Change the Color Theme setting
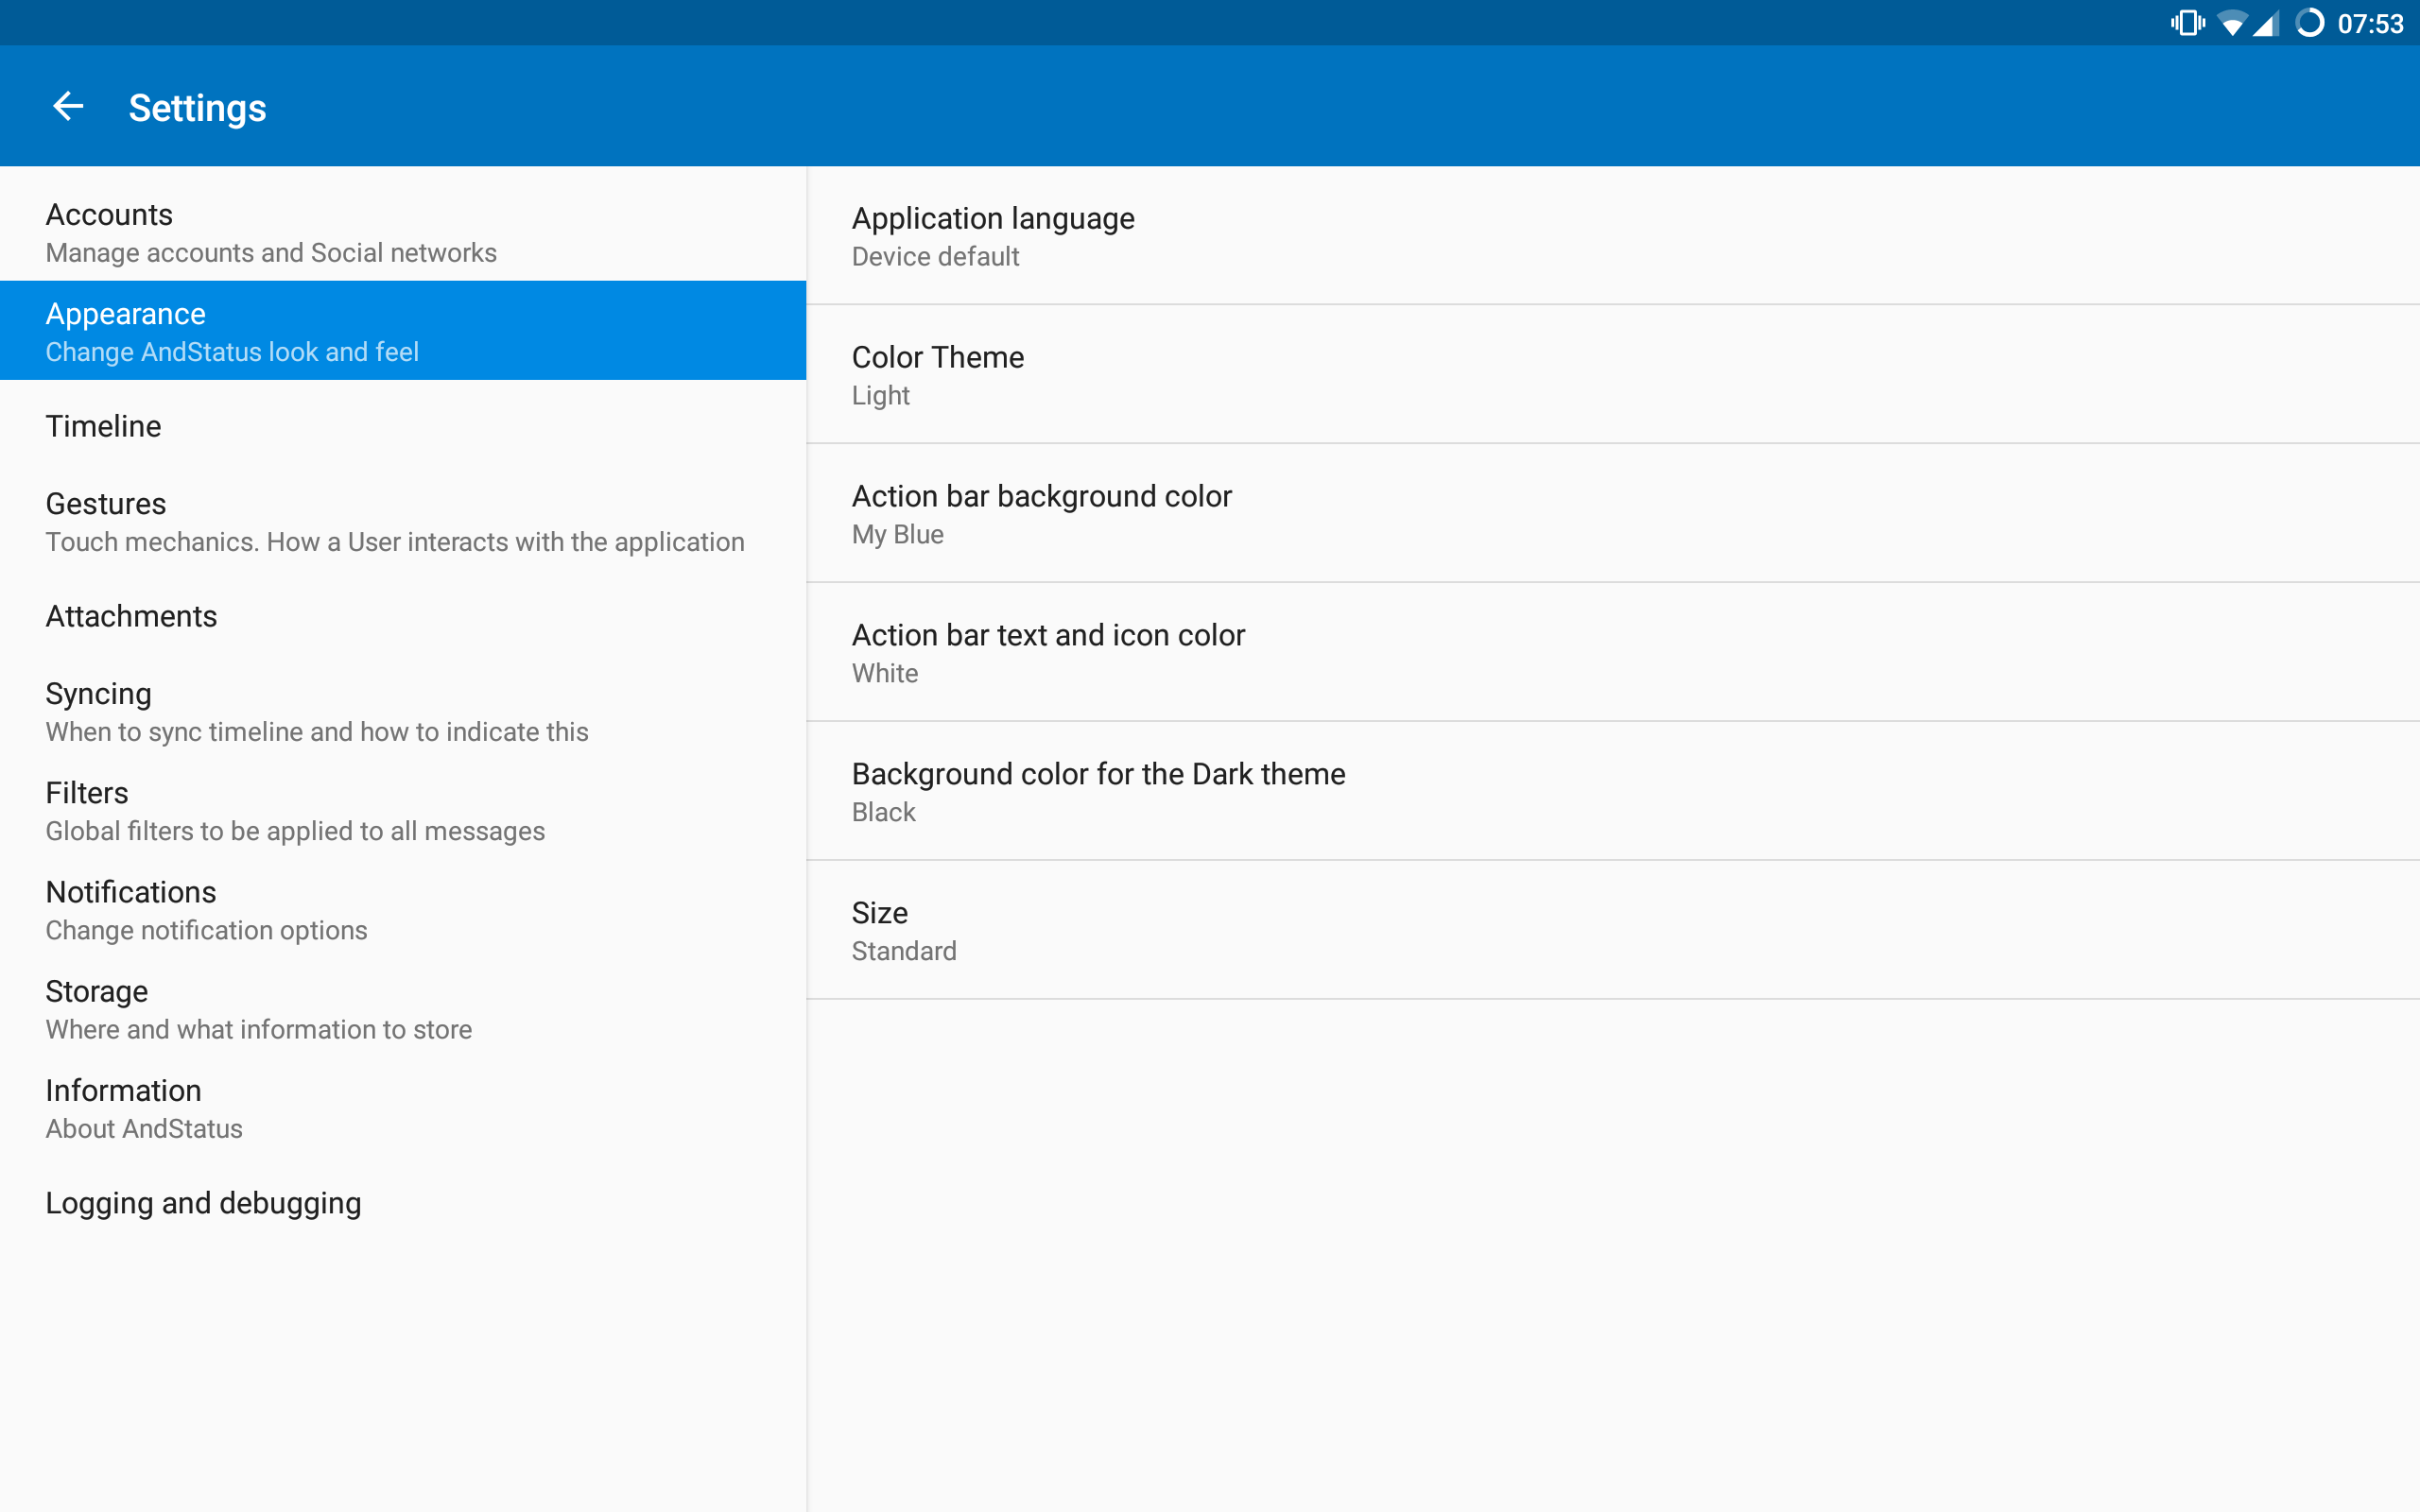The width and height of the screenshot is (2420, 1512). coord(1612,375)
